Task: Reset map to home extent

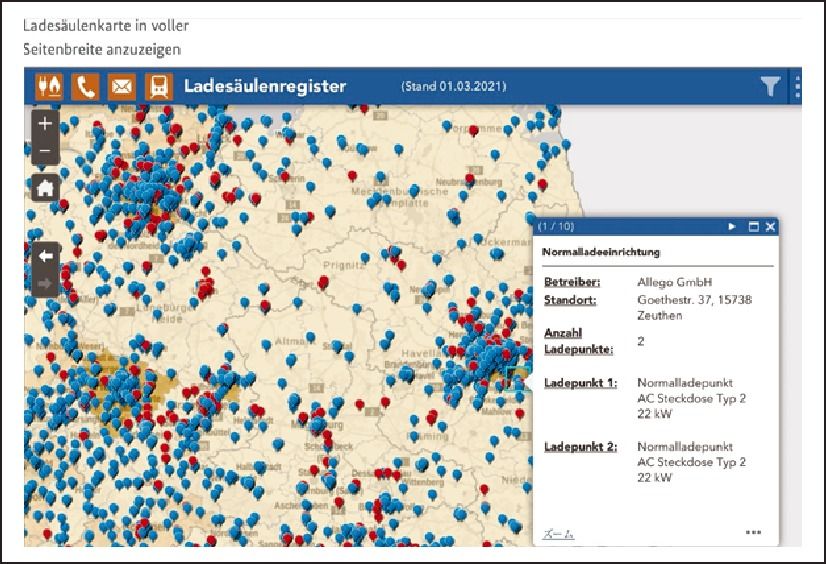Action: [x=45, y=187]
